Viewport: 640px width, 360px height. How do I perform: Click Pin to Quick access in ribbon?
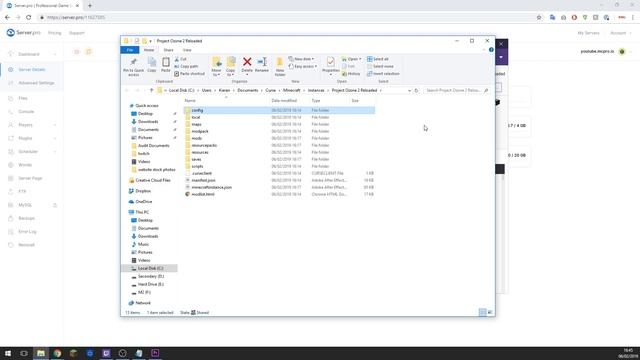(133, 67)
